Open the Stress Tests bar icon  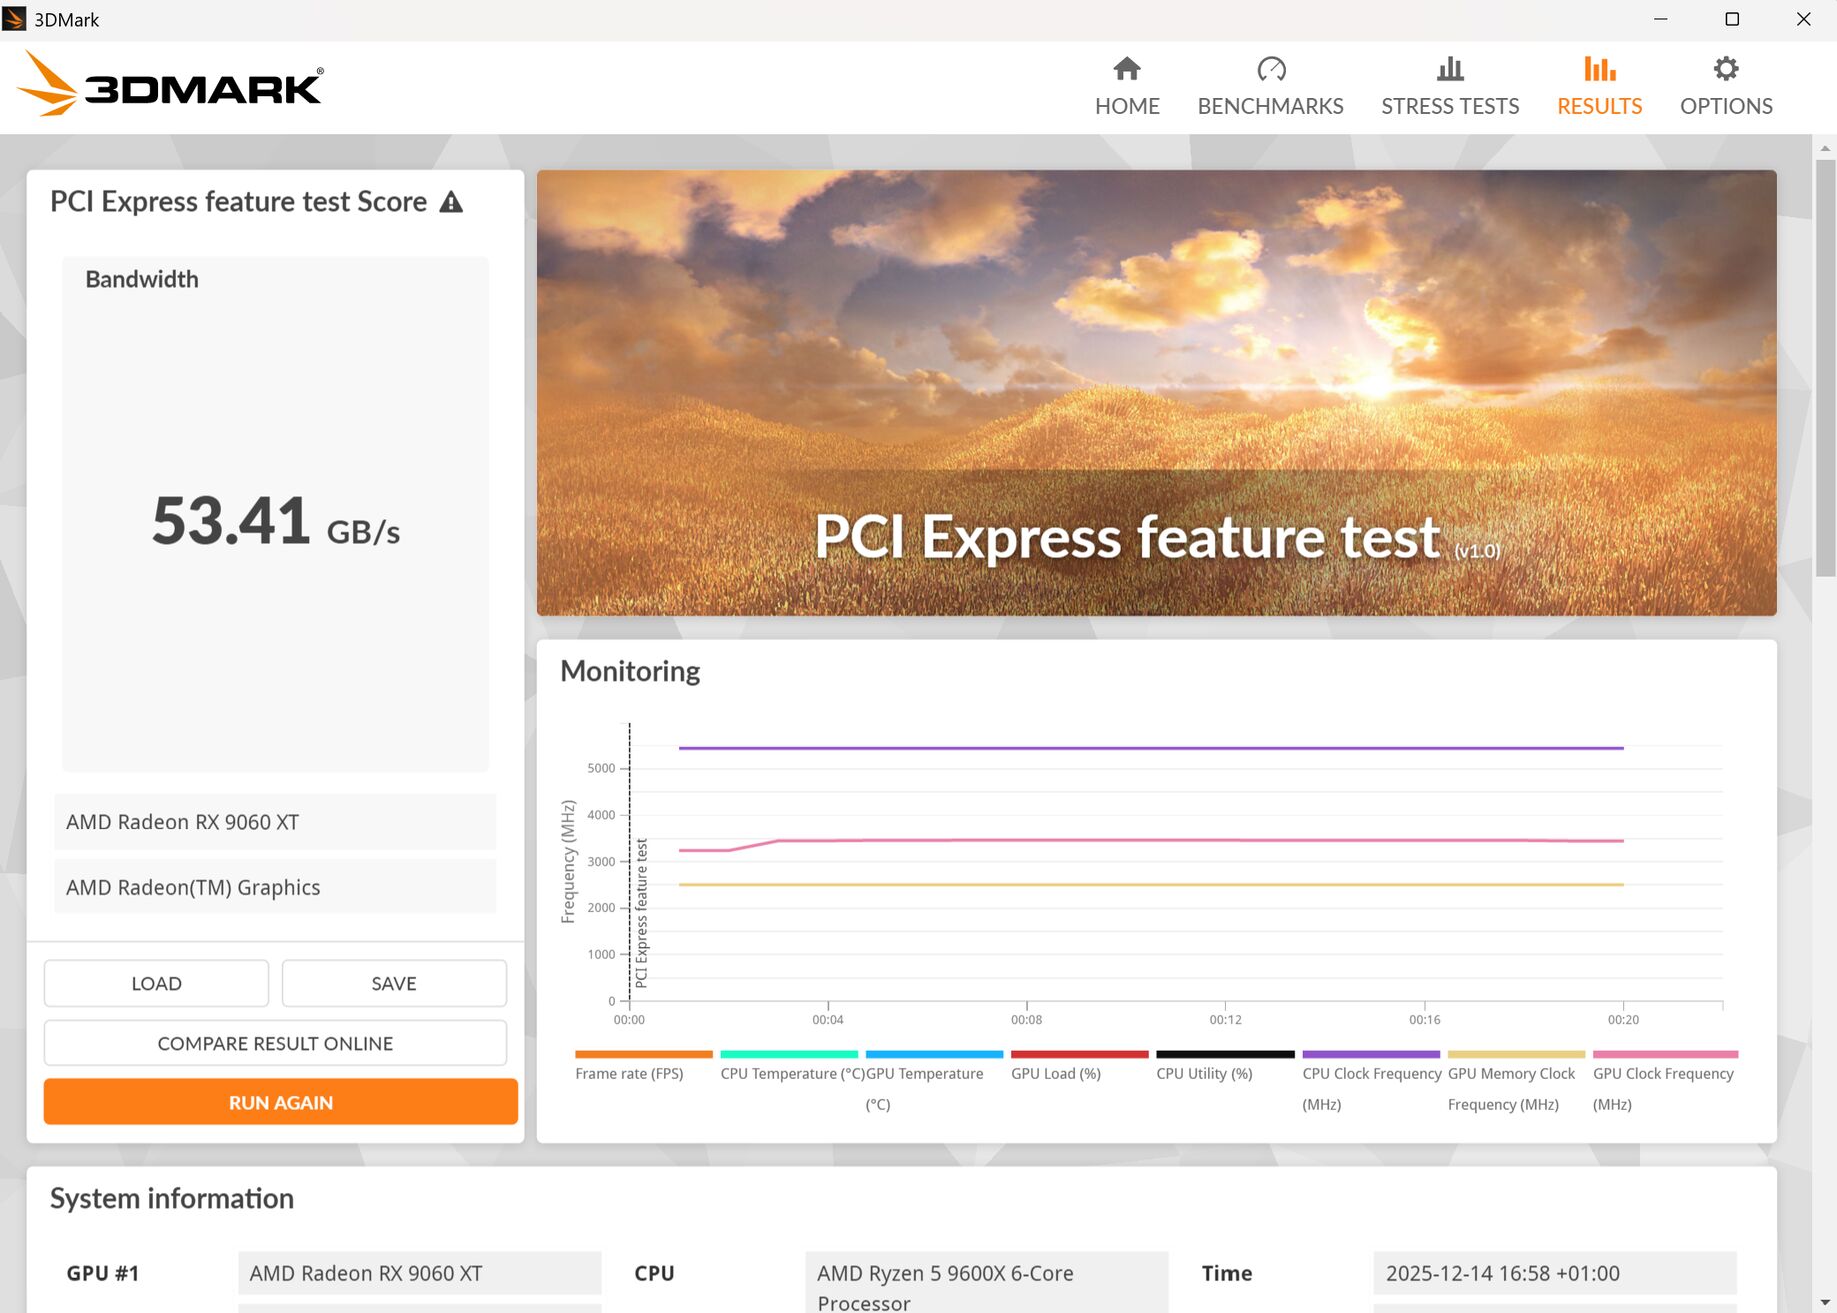[1450, 69]
